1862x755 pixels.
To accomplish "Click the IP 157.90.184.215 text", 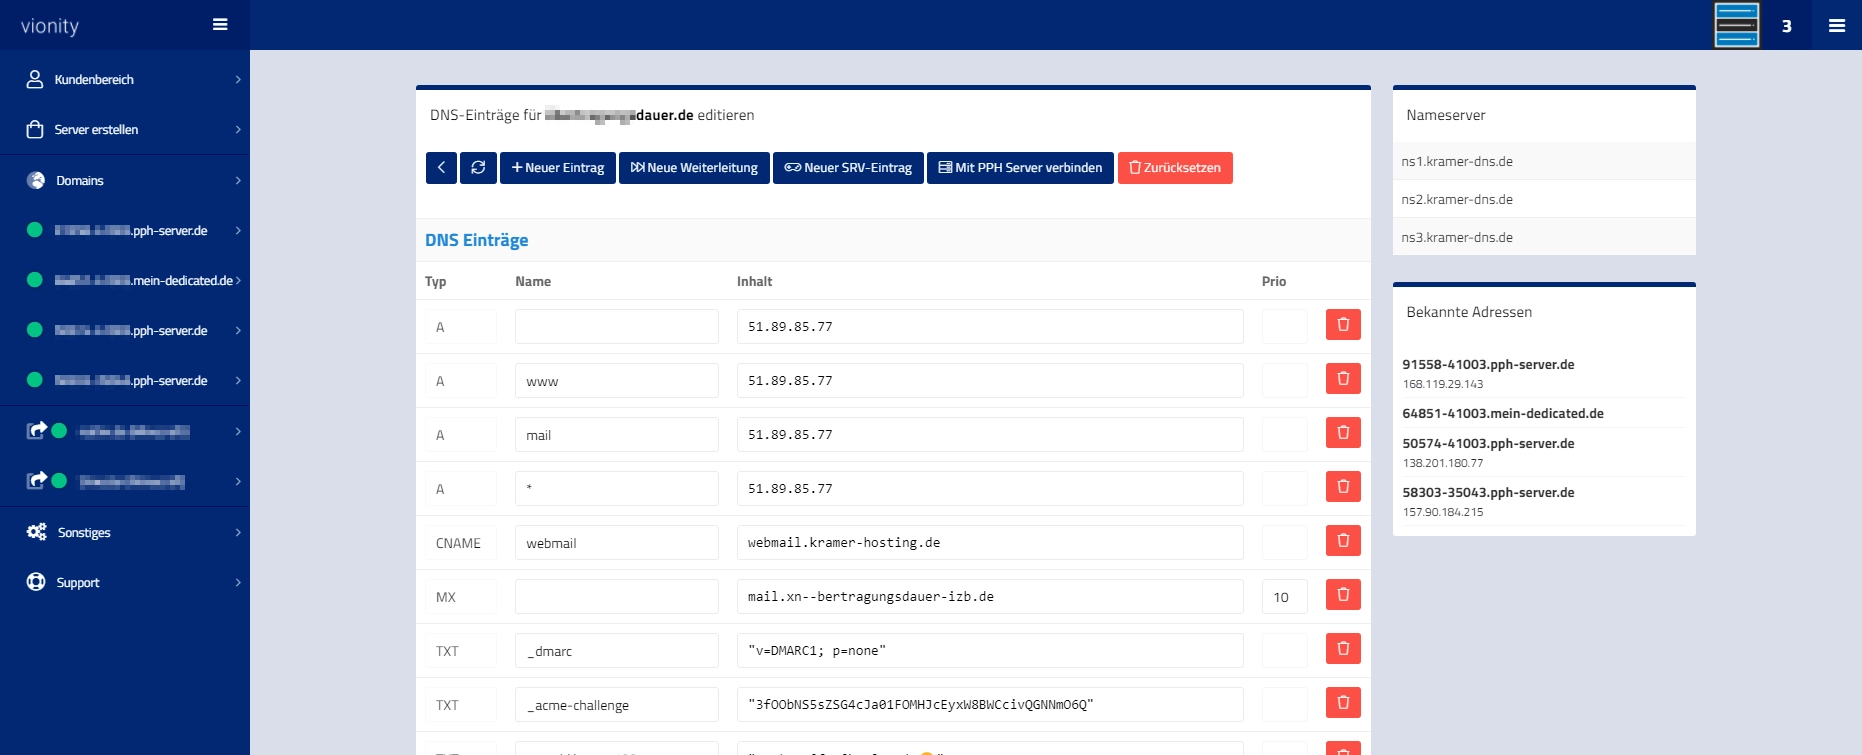I will [1443, 512].
